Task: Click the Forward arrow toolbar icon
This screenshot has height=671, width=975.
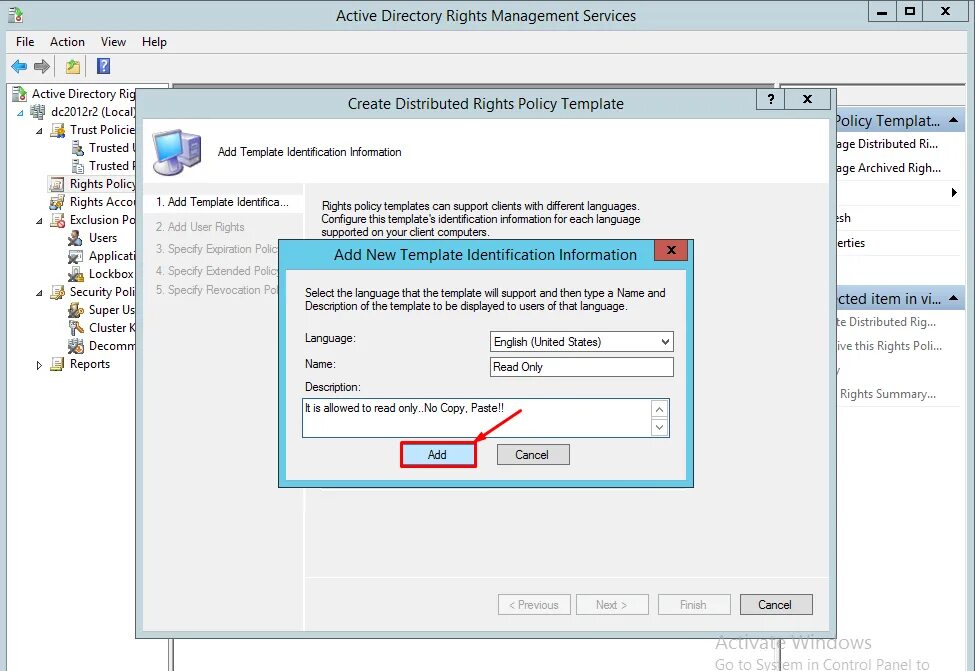Action: pos(42,66)
